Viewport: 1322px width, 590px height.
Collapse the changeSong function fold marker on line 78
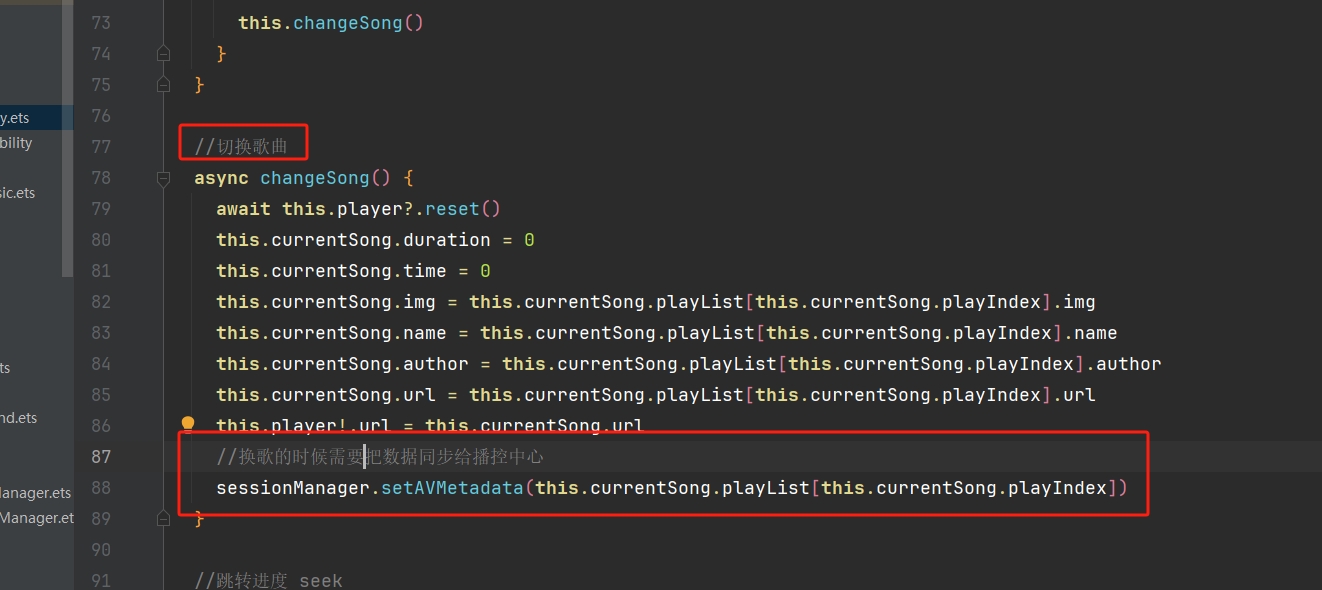pyautogui.click(x=163, y=178)
